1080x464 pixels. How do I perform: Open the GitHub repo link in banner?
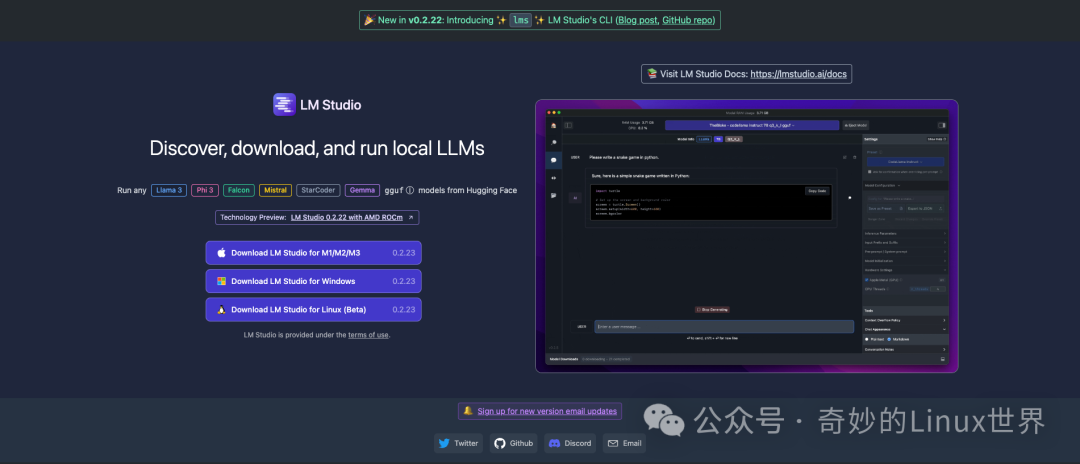(688, 20)
